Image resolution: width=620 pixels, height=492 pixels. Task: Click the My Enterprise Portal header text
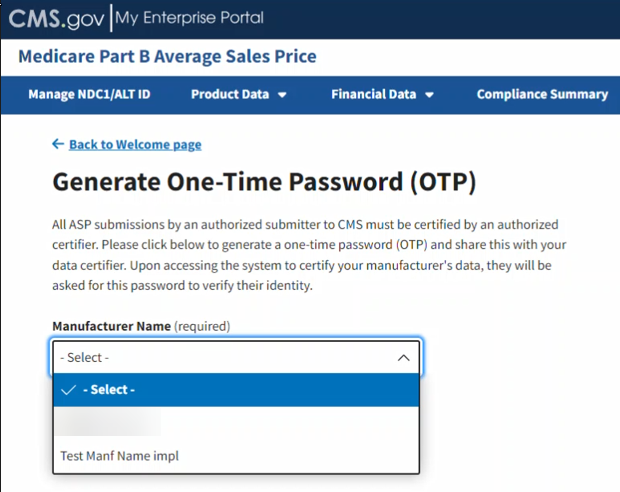click(x=190, y=18)
